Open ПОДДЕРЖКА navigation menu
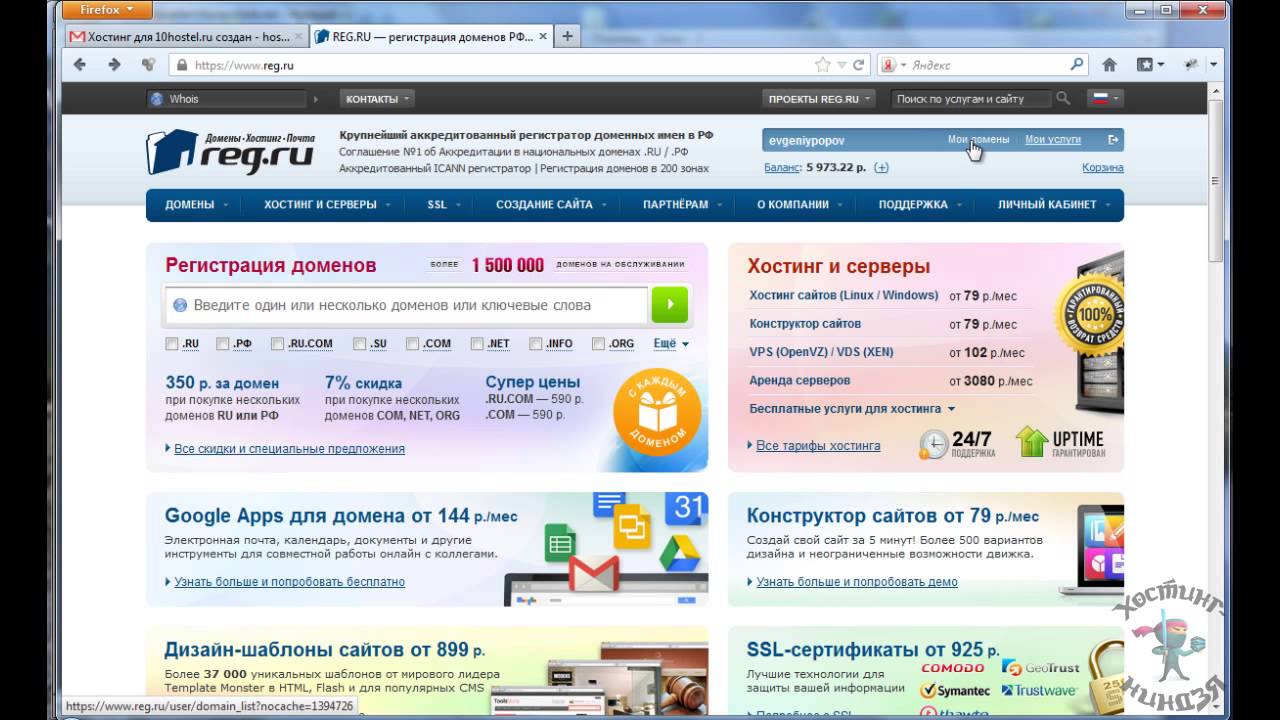This screenshot has height=720, width=1280. (919, 204)
